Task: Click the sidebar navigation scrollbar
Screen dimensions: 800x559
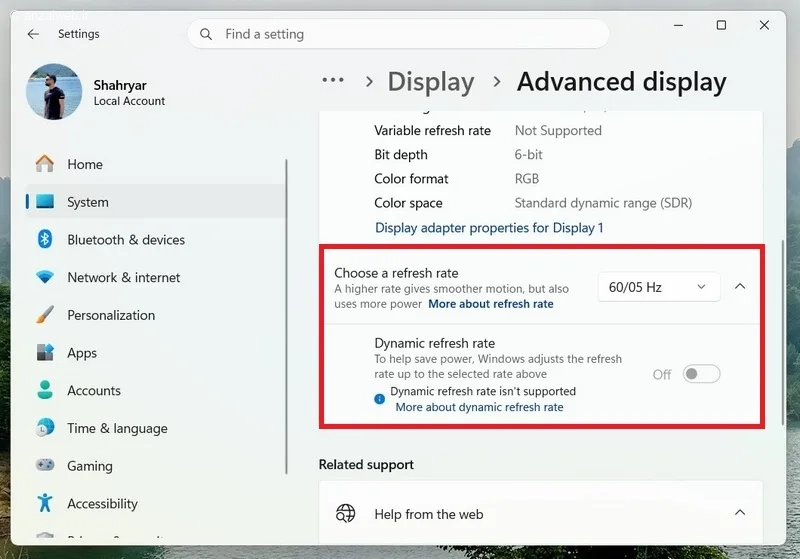Action: pos(286,316)
